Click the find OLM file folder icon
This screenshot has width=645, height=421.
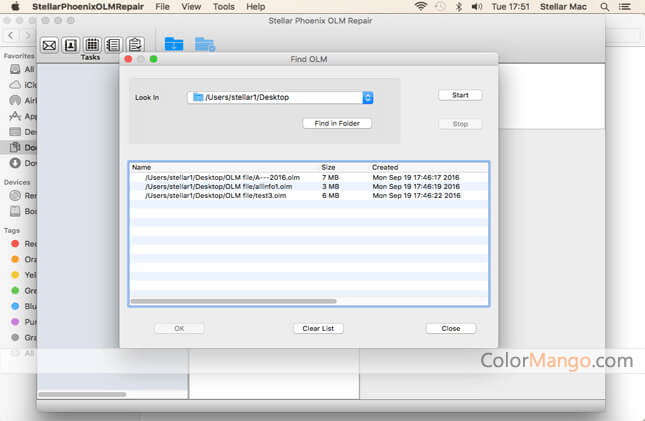[204, 44]
